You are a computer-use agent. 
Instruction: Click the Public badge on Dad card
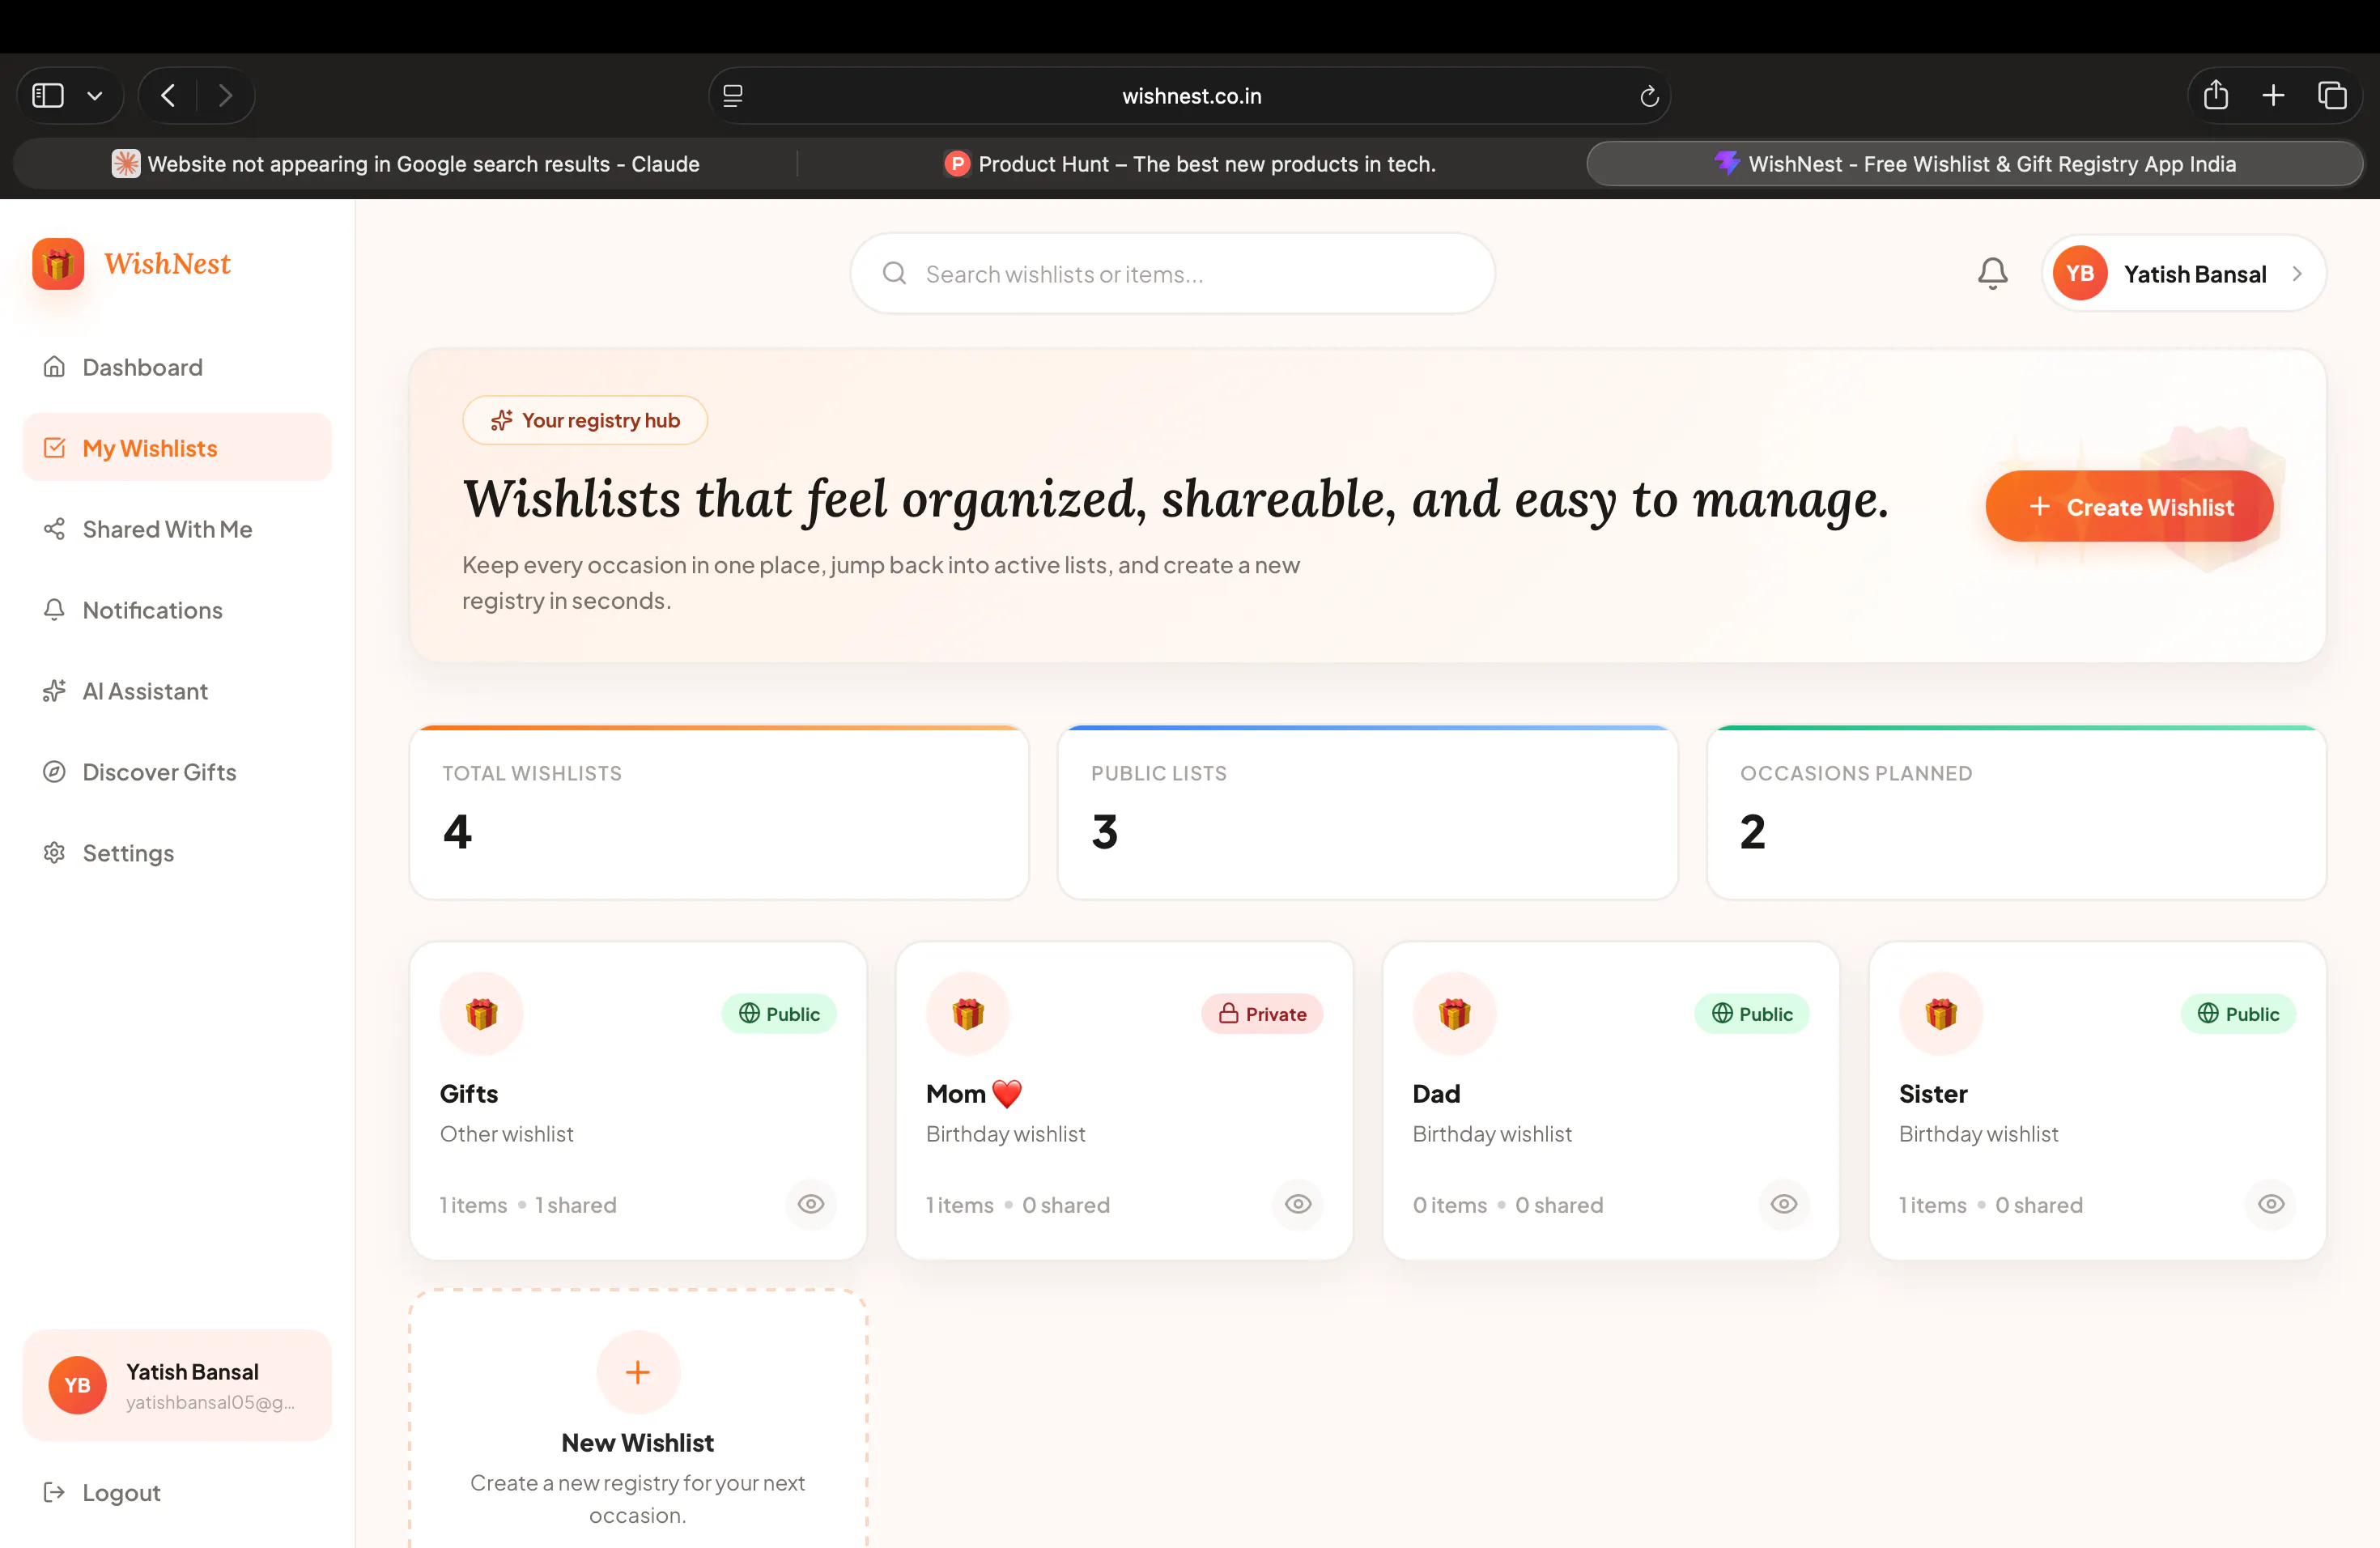coord(1752,1014)
